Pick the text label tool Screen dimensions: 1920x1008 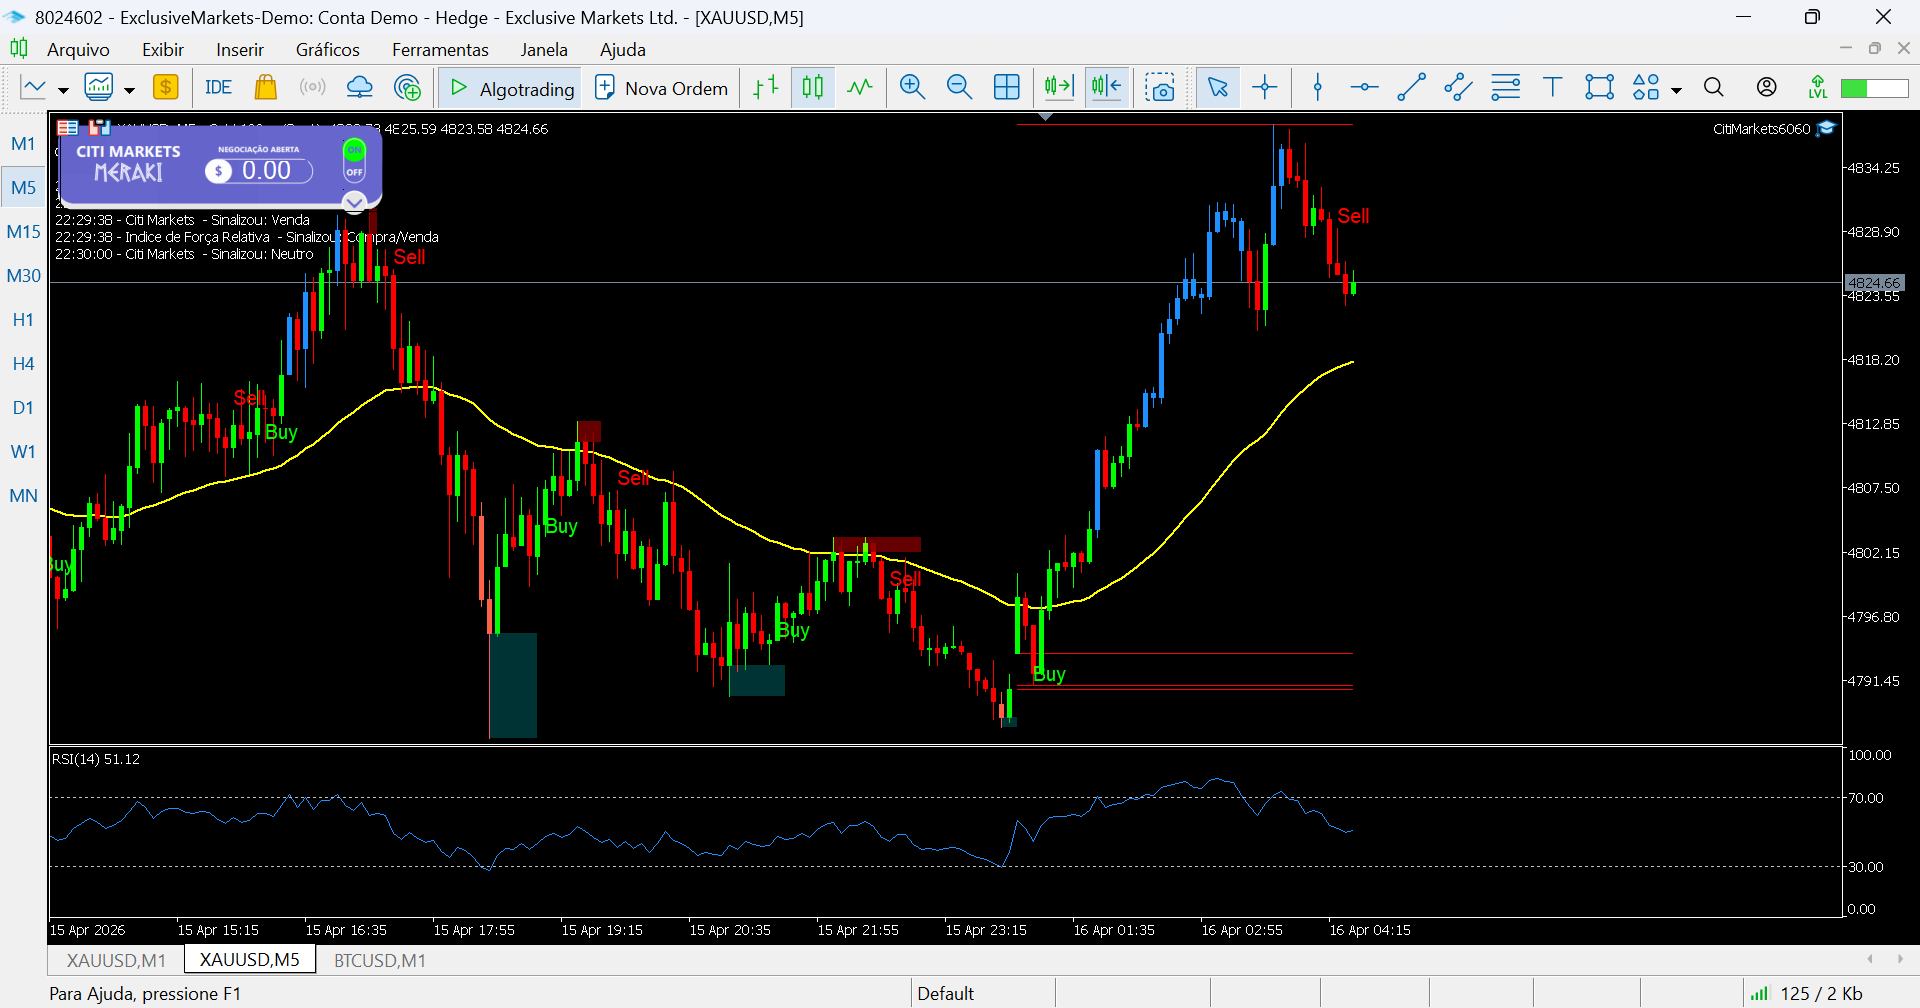pyautogui.click(x=1552, y=88)
